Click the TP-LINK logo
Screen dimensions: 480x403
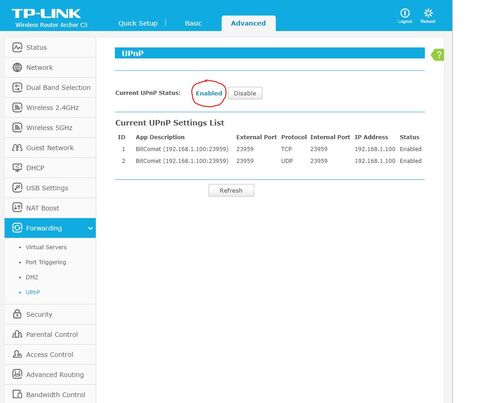point(46,14)
